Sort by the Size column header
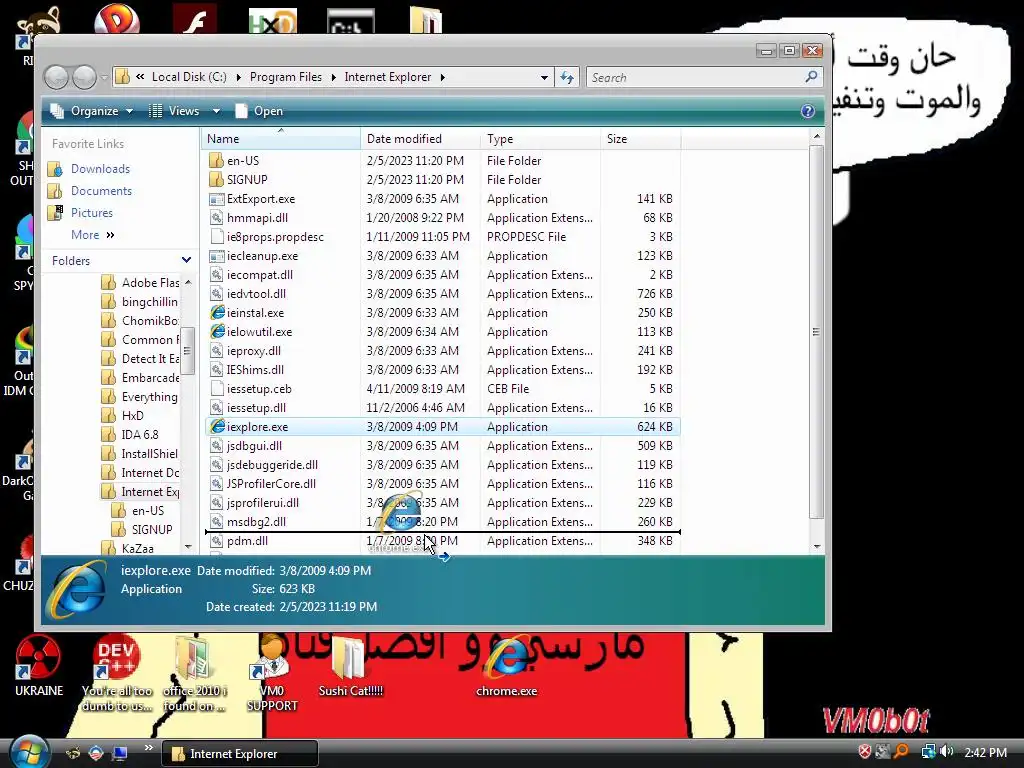This screenshot has width=1024, height=768. click(640, 139)
